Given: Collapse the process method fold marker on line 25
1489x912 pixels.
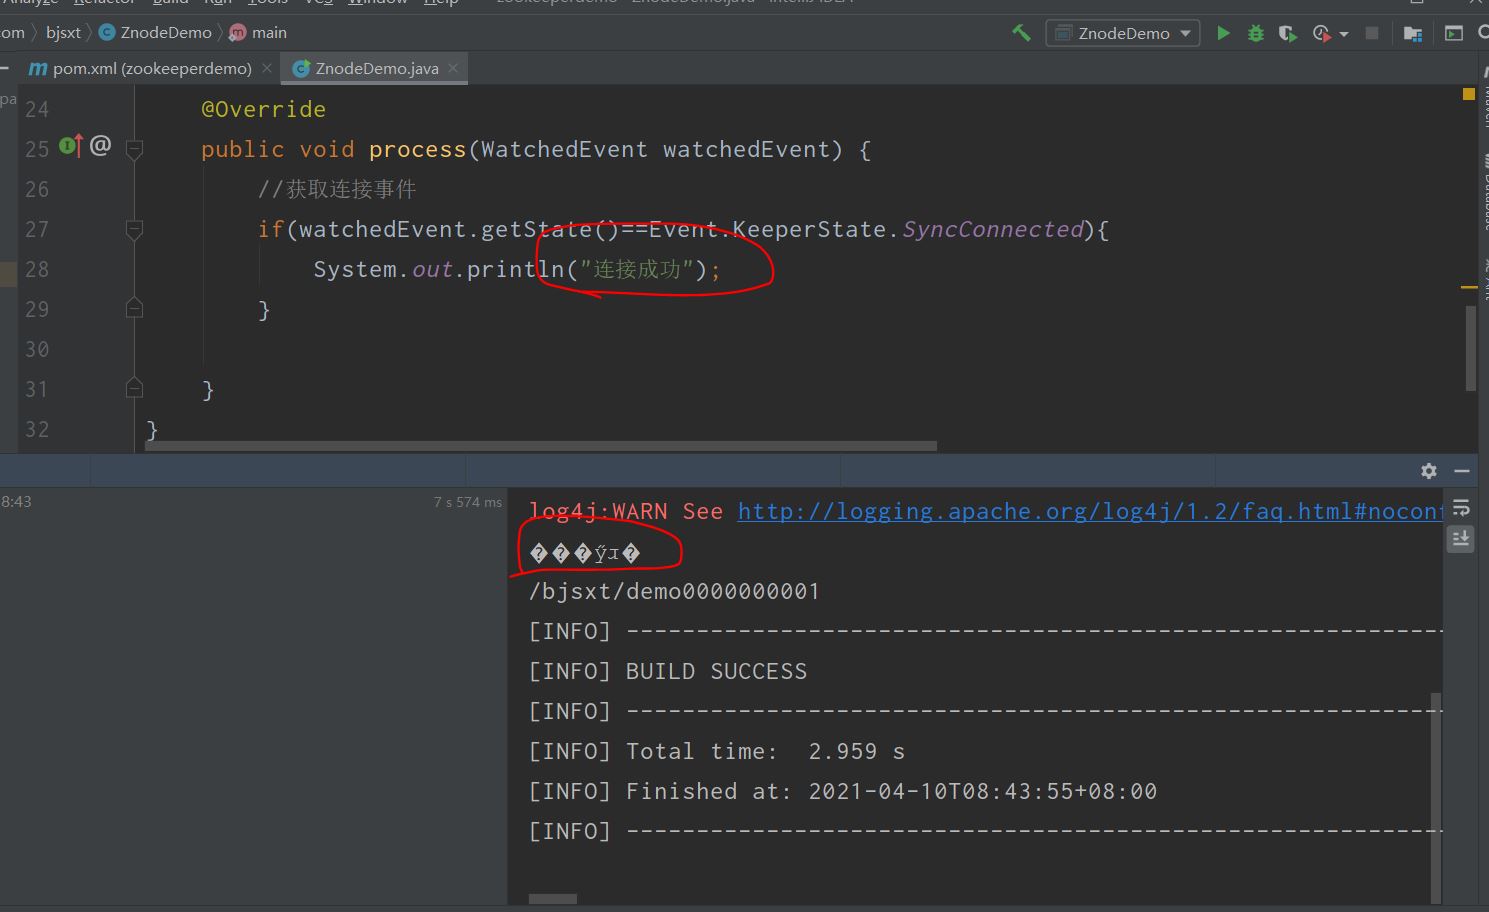Looking at the screenshot, I should [x=134, y=149].
